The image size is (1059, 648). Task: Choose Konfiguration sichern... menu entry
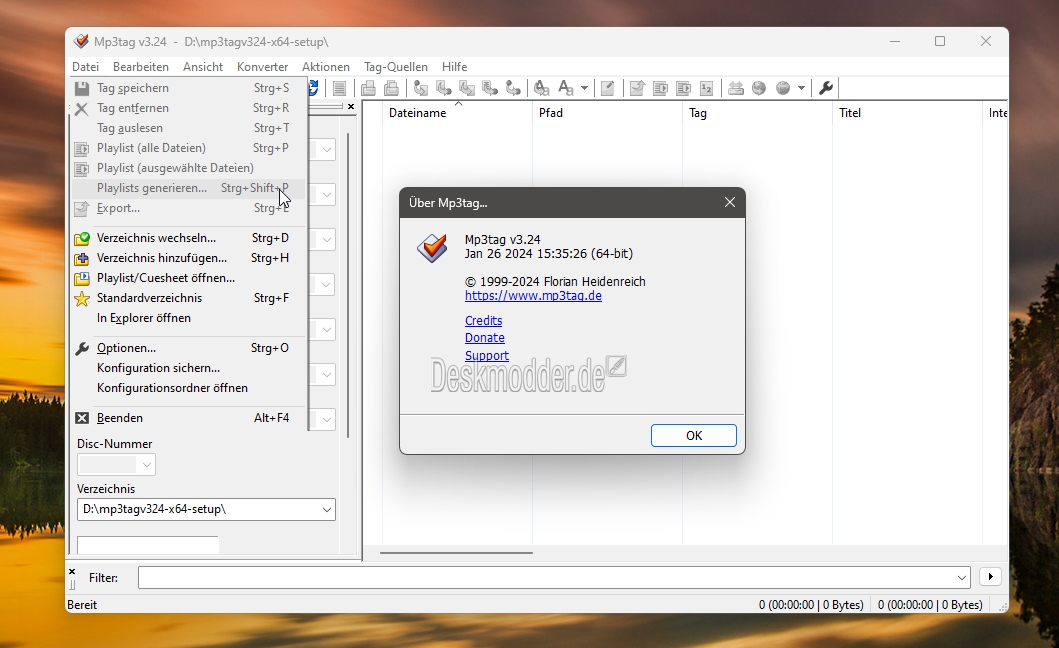(188, 368)
